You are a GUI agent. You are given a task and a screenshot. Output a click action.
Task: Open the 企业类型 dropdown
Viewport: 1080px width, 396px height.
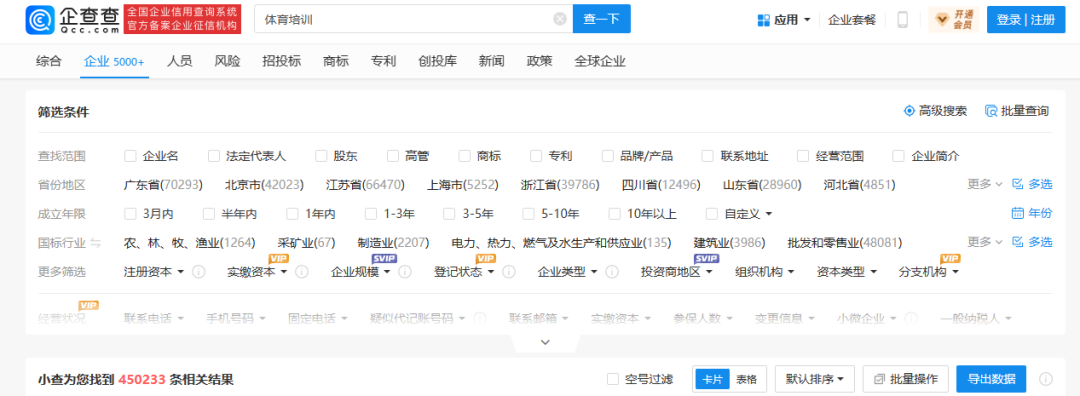click(x=568, y=272)
